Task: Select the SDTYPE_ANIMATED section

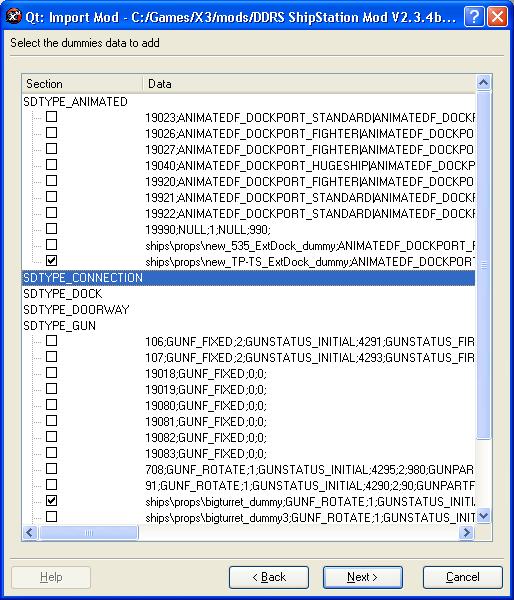Action: click(x=75, y=101)
